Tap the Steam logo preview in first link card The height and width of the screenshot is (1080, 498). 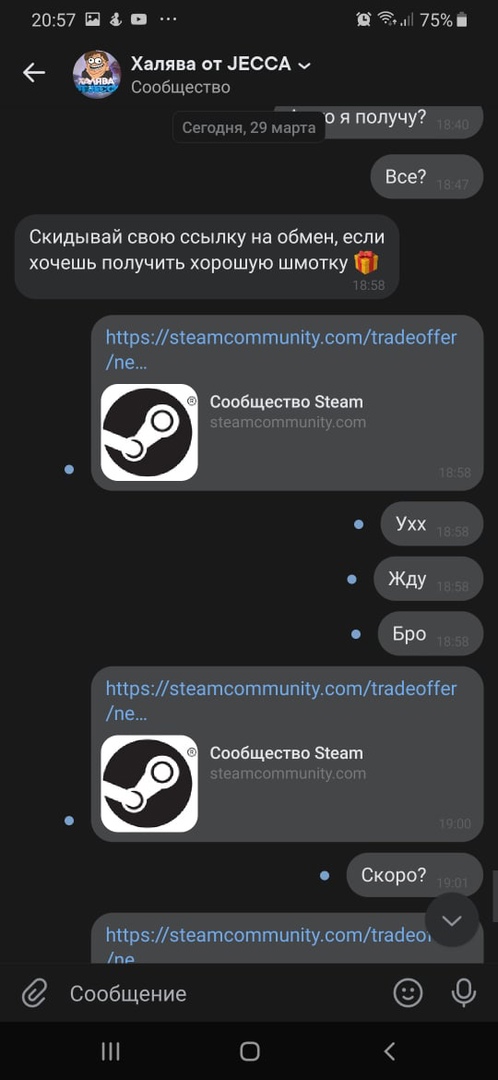pyautogui.click(x=149, y=432)
